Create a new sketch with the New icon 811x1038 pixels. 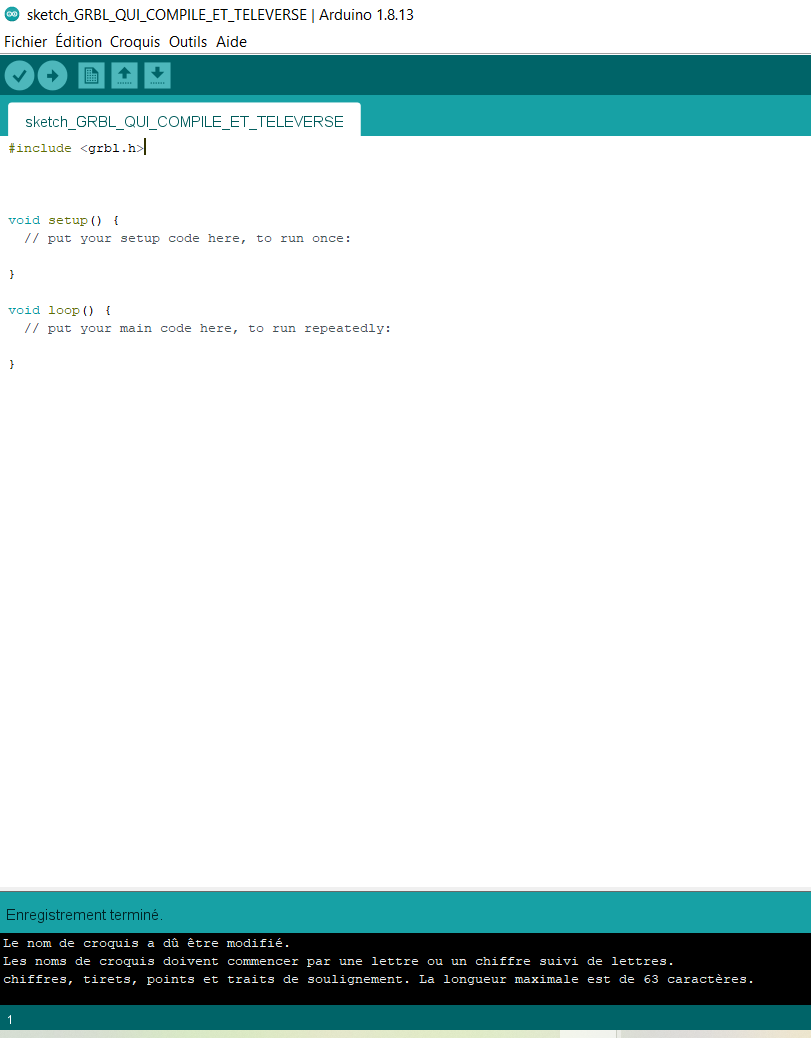coord(91,75)
